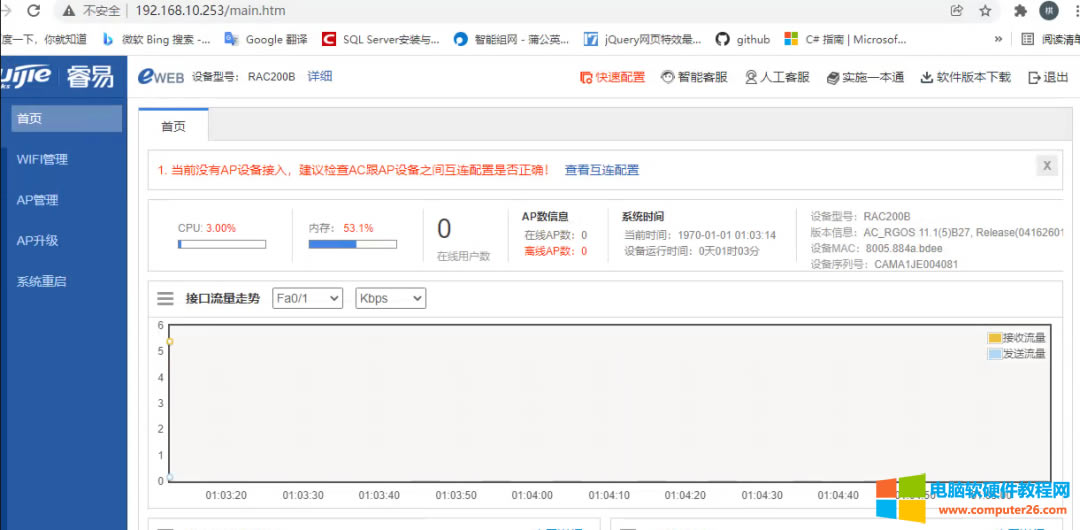Viewport: 1080px width, 530px height.
Task: Open 快速配置 quick setup
Action: pos(612,77)
